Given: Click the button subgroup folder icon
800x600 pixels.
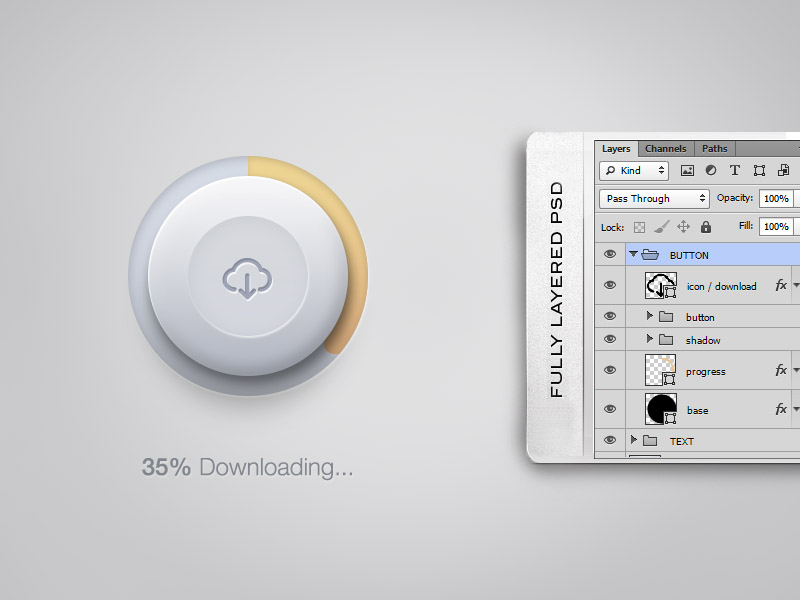Looking at the screenshot, I should pos(666,316).
